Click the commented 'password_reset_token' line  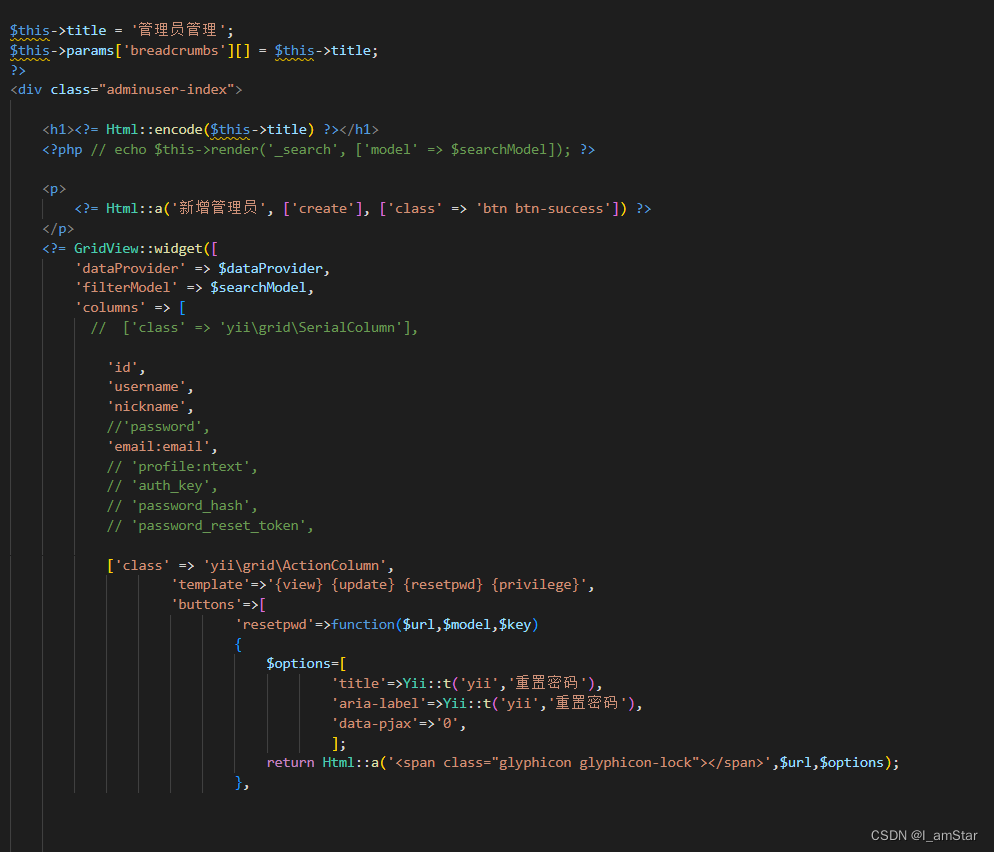[210, 526]
